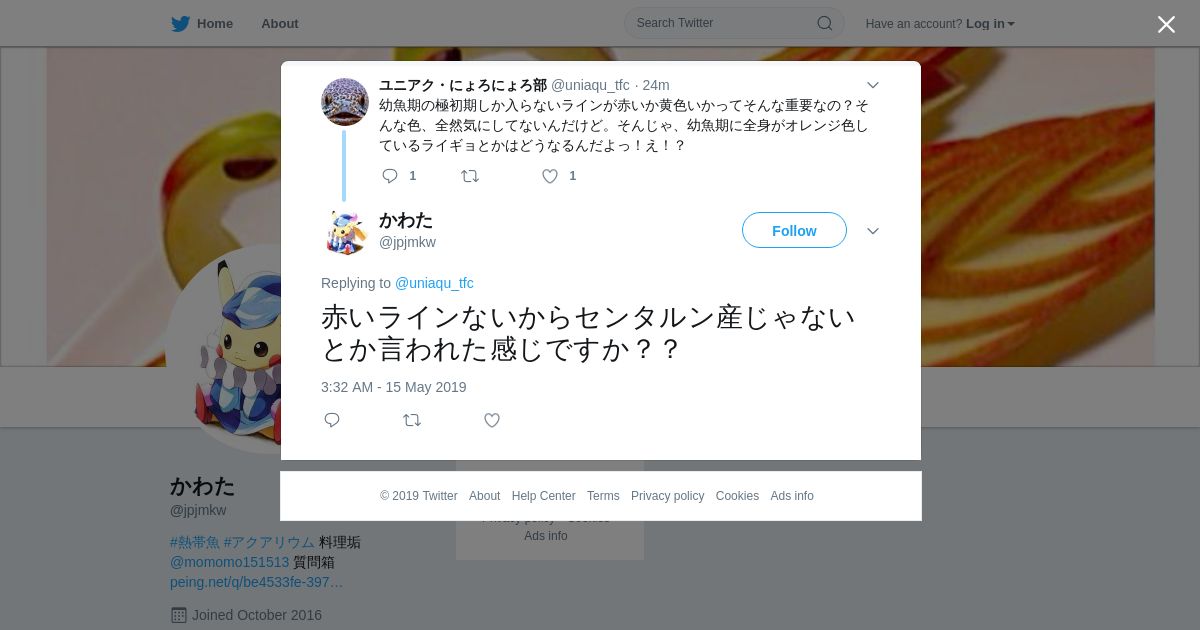
Task: Close the tweet overlay with the X
Action: 1166,24
